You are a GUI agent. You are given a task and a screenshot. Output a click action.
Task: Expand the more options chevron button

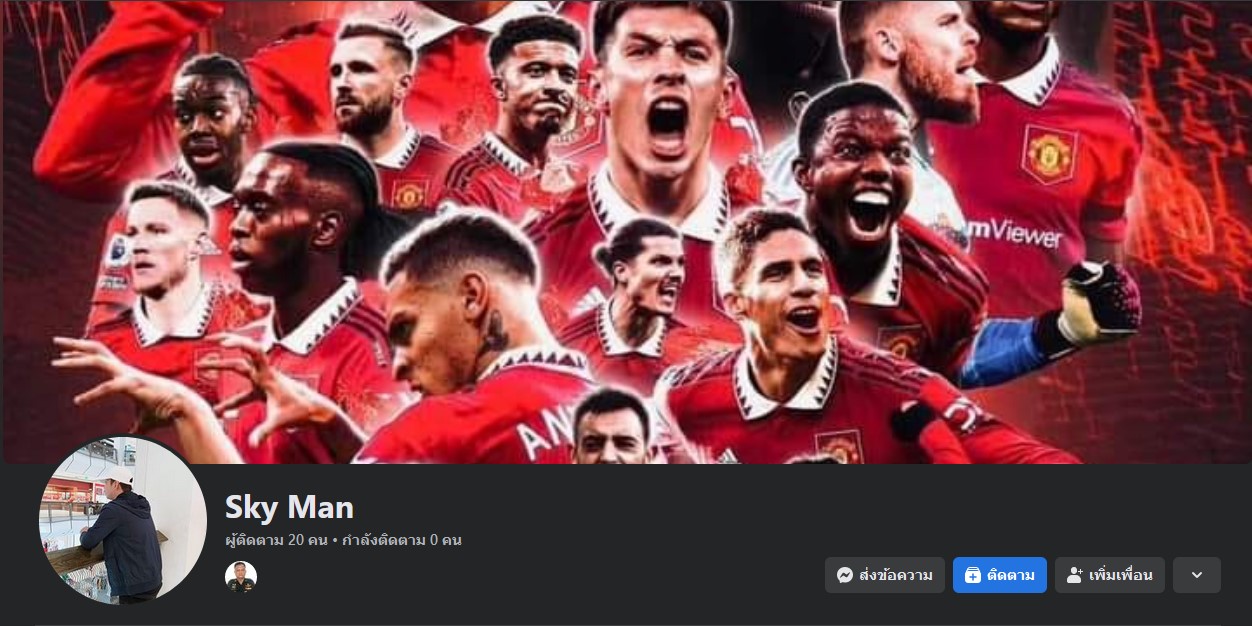pyautogui.click(x=1197, y=575)
